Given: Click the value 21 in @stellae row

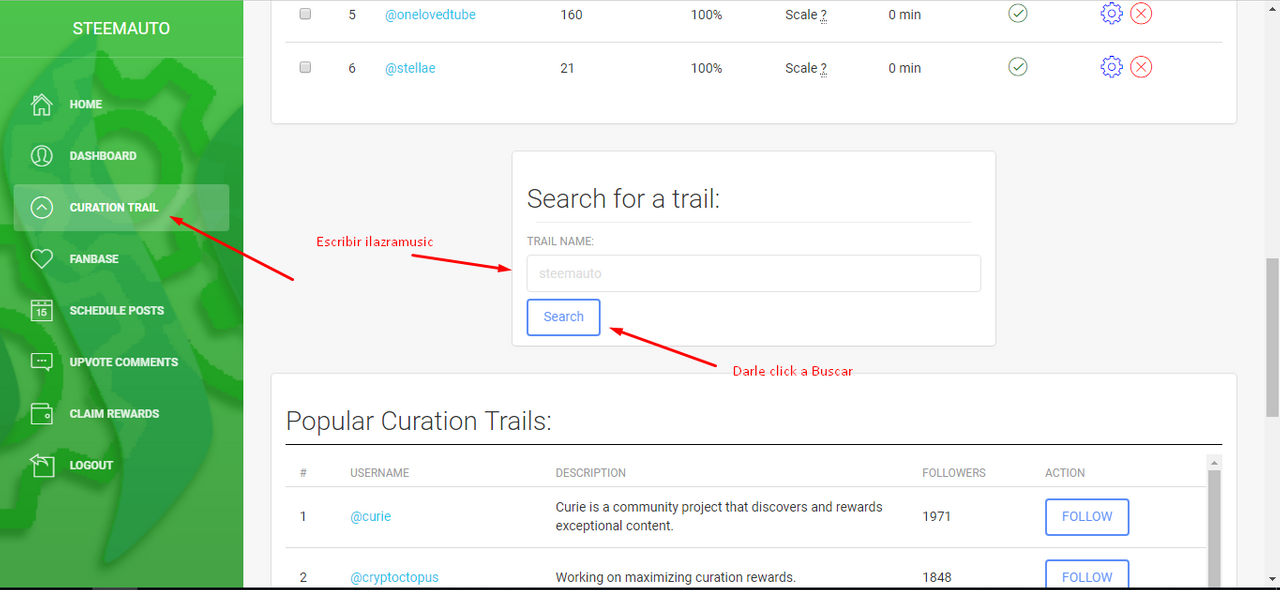Looking at the screenshot, I should 567,68.
